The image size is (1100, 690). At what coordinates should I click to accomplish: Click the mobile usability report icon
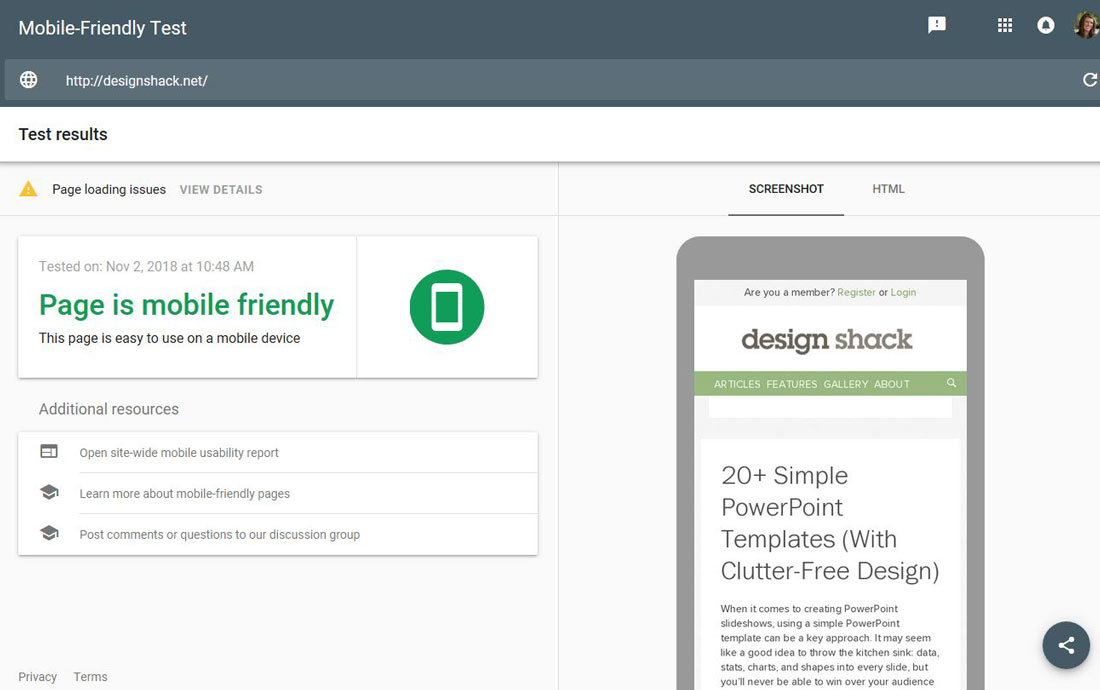(49, 451)
